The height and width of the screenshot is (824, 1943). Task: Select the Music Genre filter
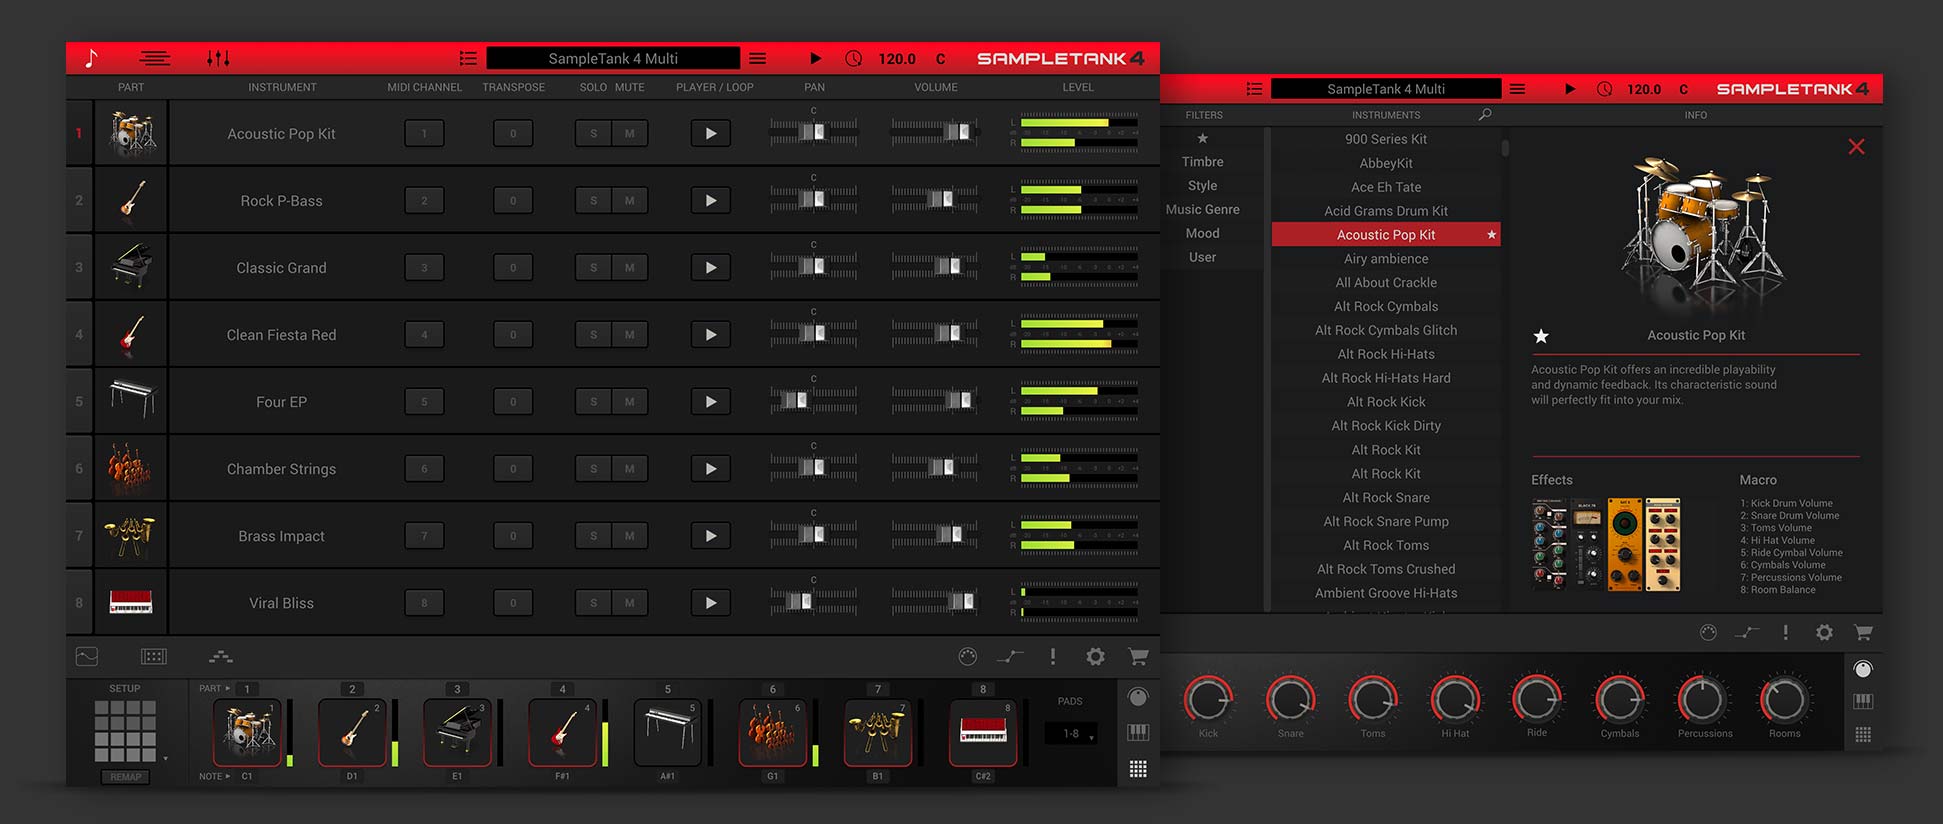coord(1202,209)
